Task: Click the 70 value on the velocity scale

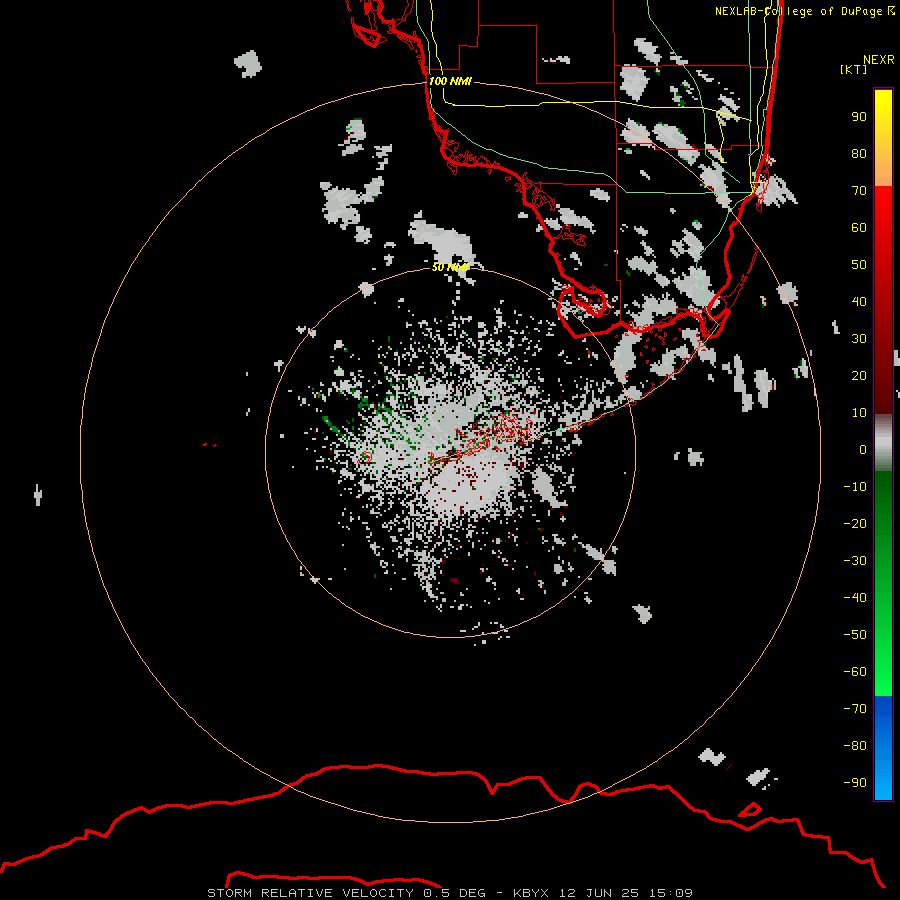Action: point(859,191)
